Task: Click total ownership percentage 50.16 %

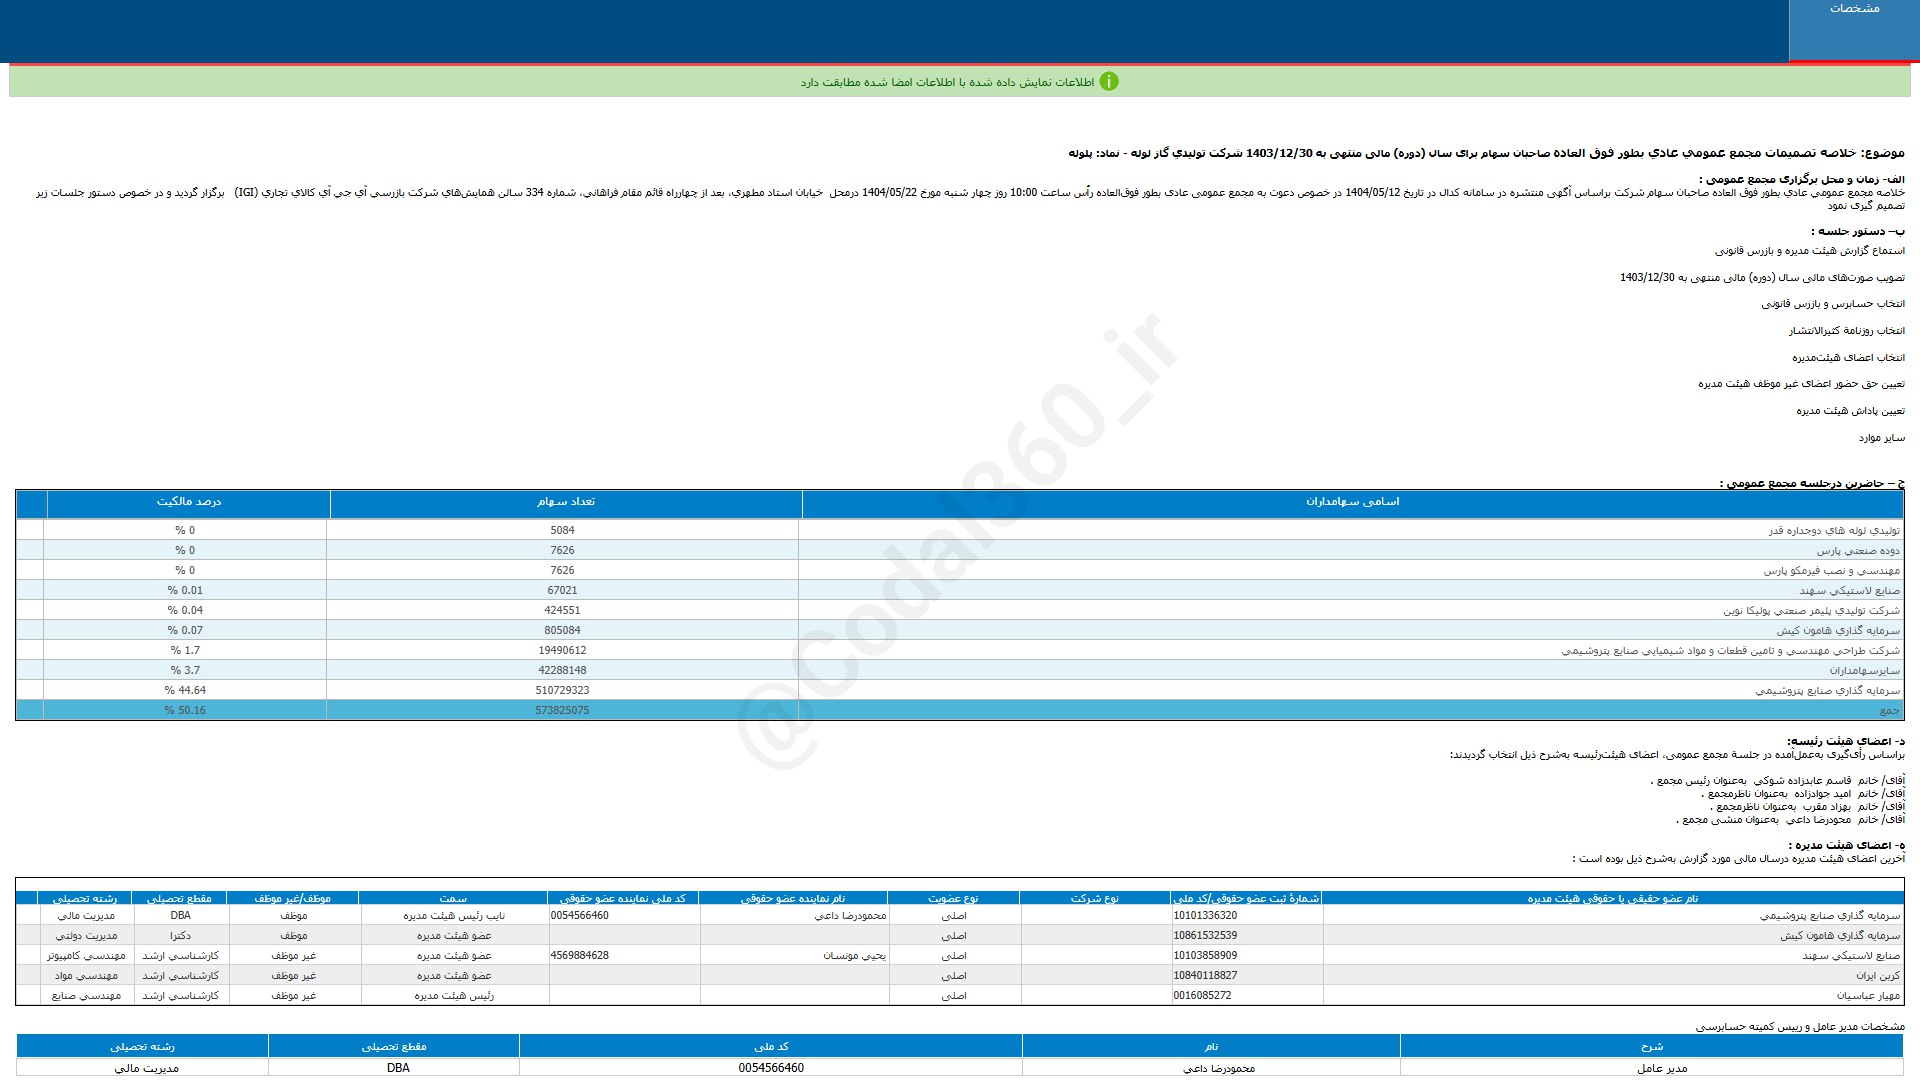Action: pos(185,711)
